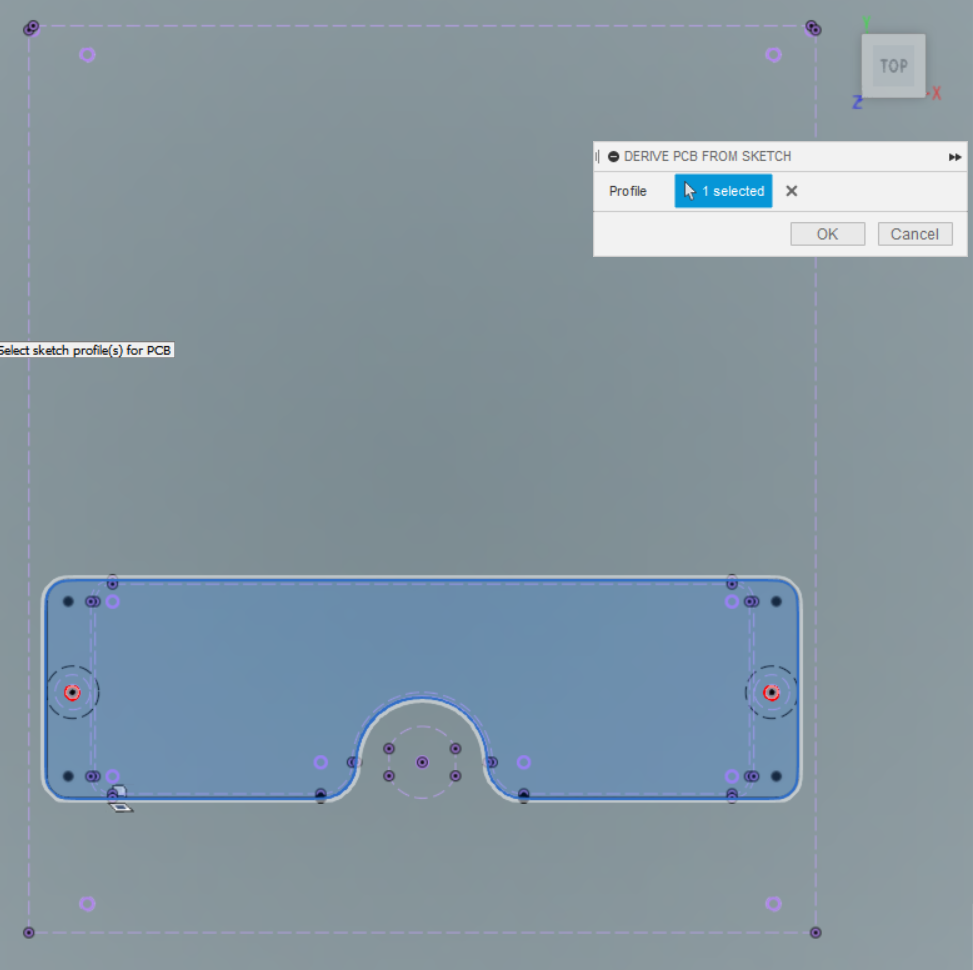973x970 pixels.
Task: Click the TOP face of the ViewCube
Action: (893, 66)
